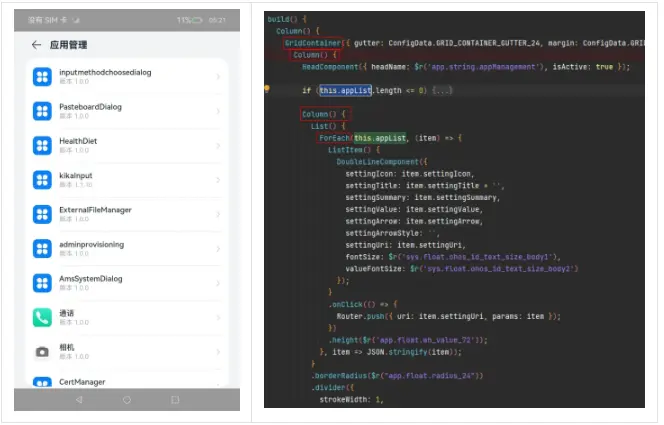
Task: Click the valueFontSize property line
Action: [464, 270]
